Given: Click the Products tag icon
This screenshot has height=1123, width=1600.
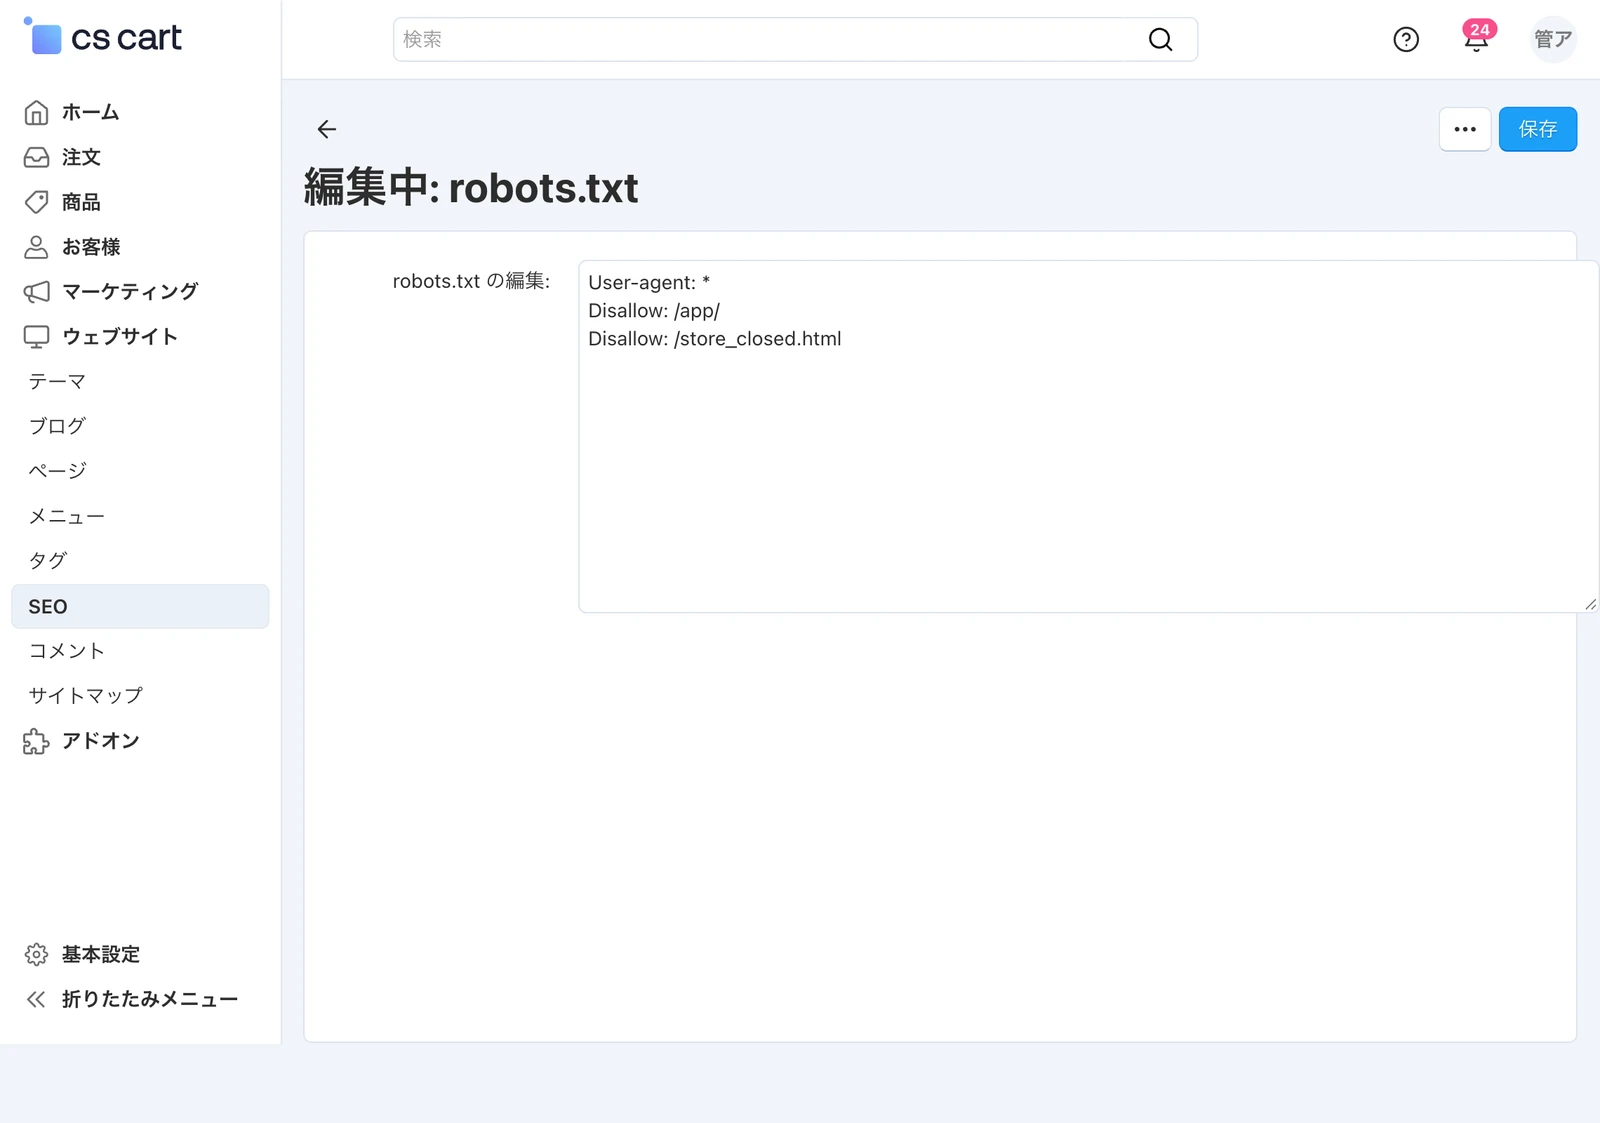Looking at the screenshot, I should click(x=36, y=202).
